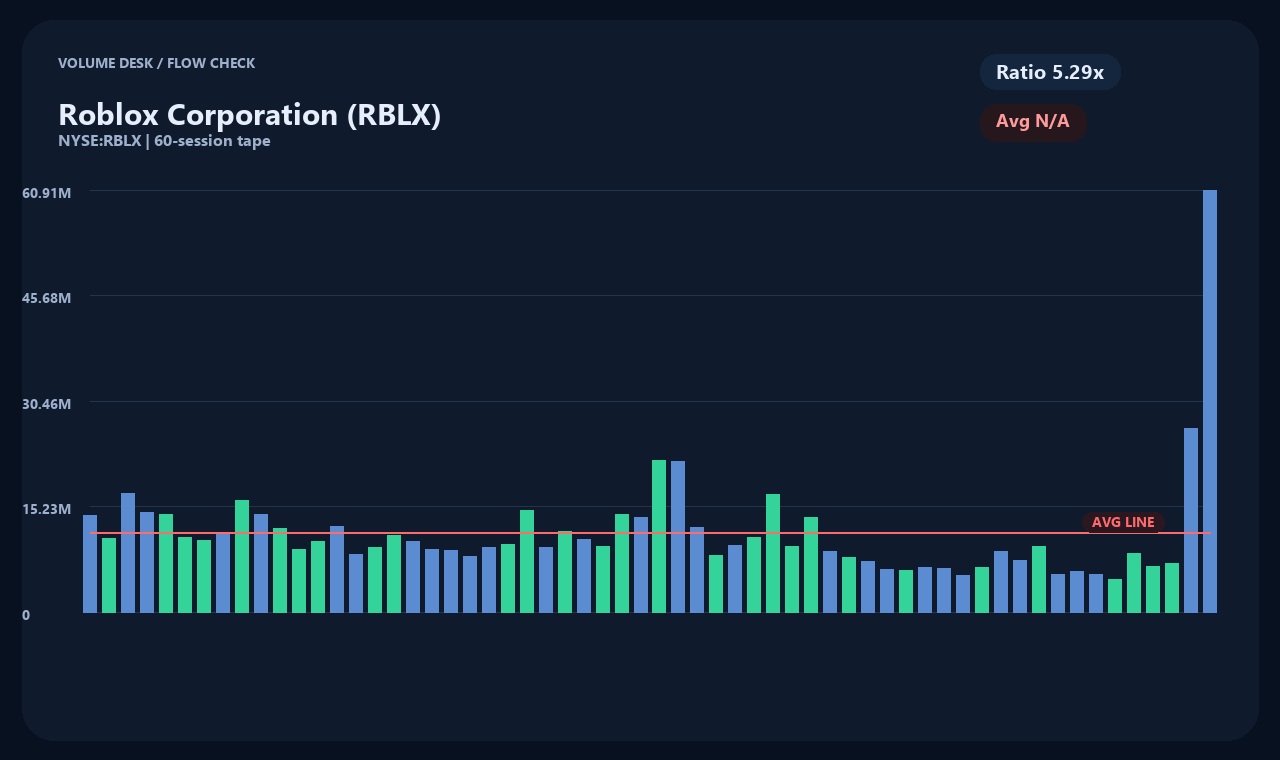Select the Roblox Corporation (RBLX) title
Screen dimensions: 1280x760
pos(250,114)
